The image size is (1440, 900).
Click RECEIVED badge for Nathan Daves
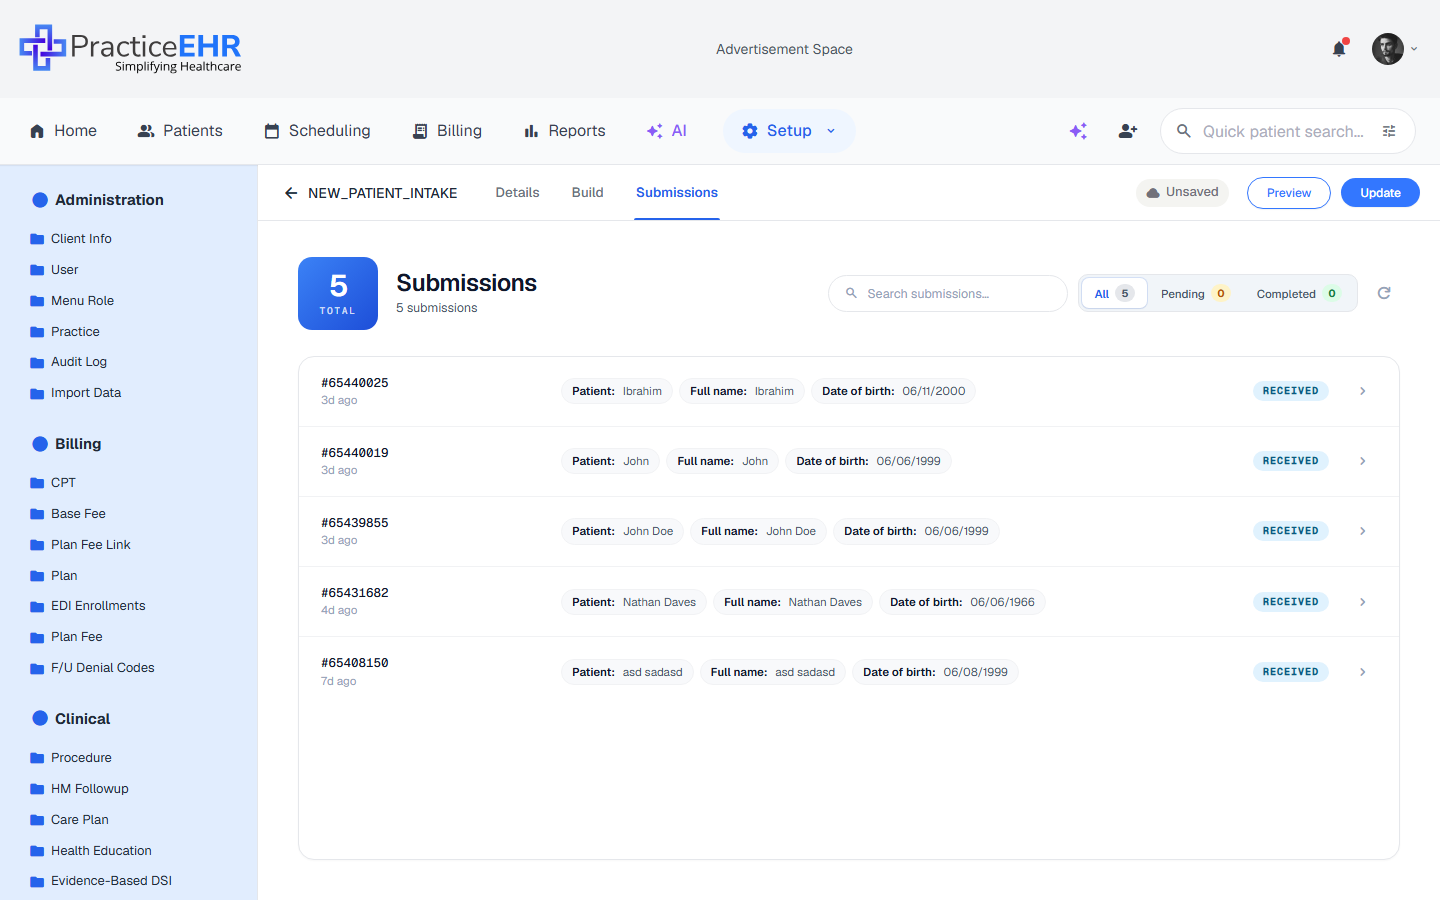pyautogui.click(x=1290, y=602)
